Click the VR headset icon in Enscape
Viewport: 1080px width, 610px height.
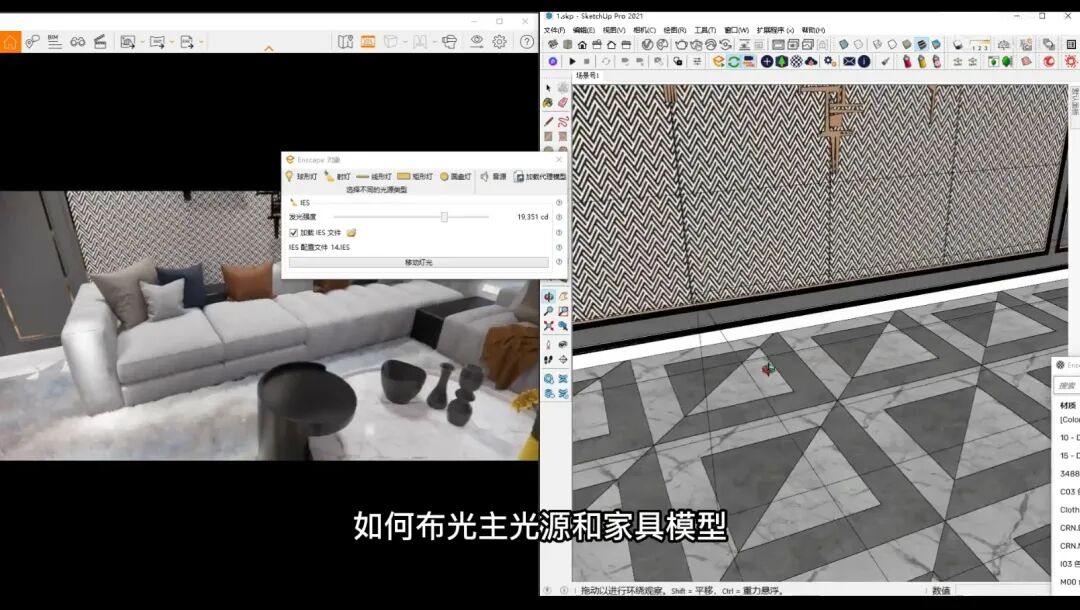[449, 42]
